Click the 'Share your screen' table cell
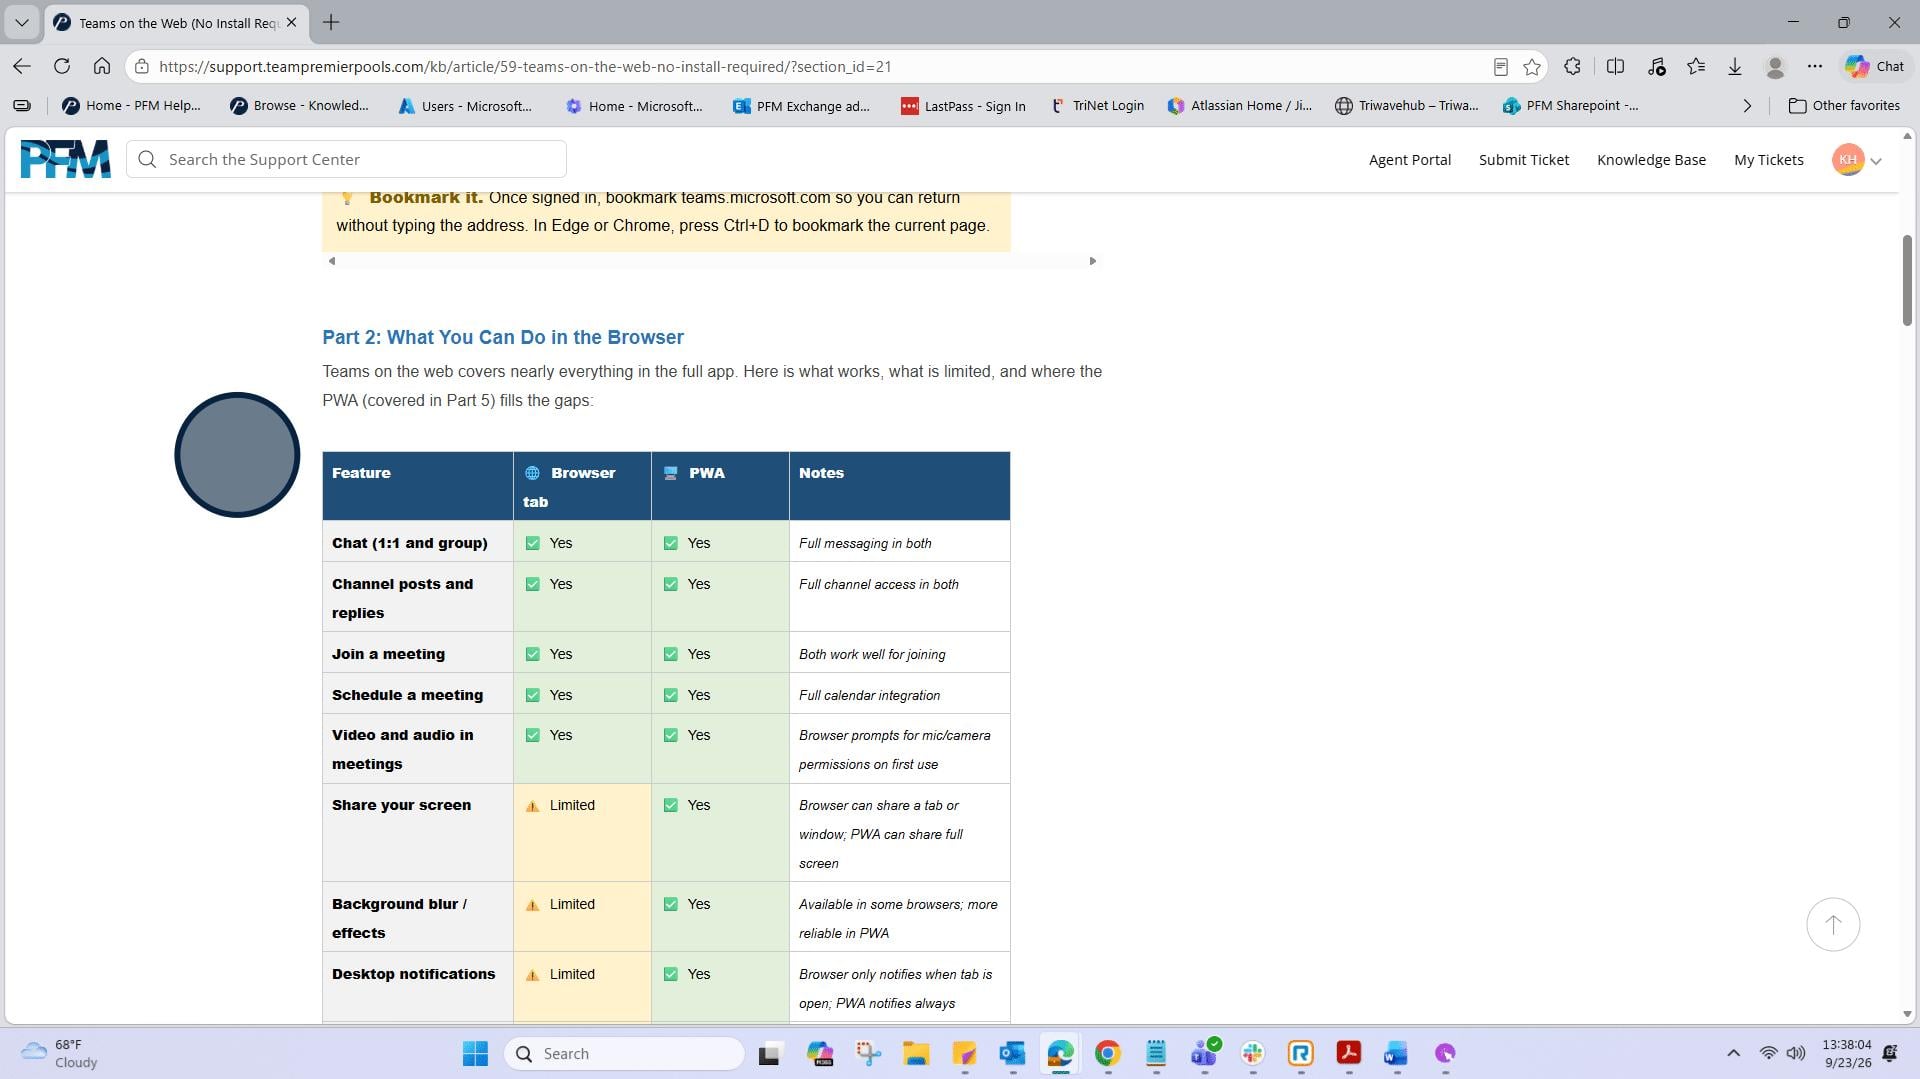 (417, 832)
